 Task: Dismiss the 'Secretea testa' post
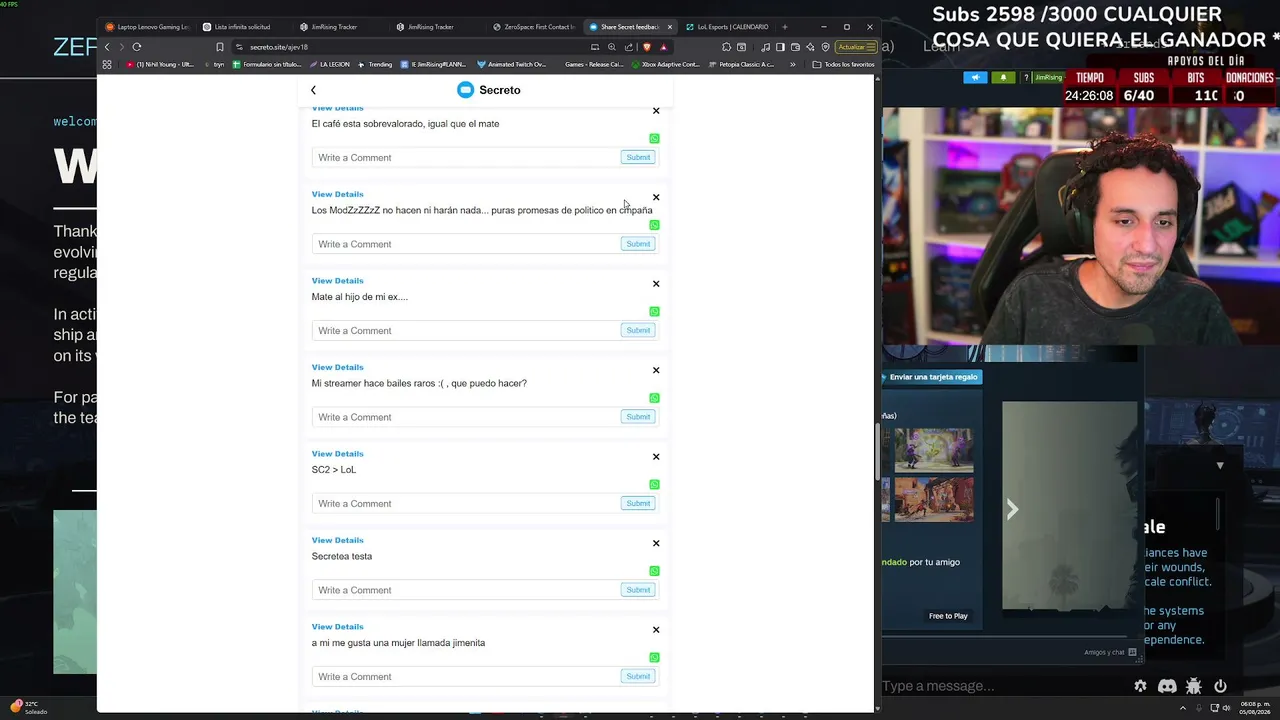pos(656,543)
